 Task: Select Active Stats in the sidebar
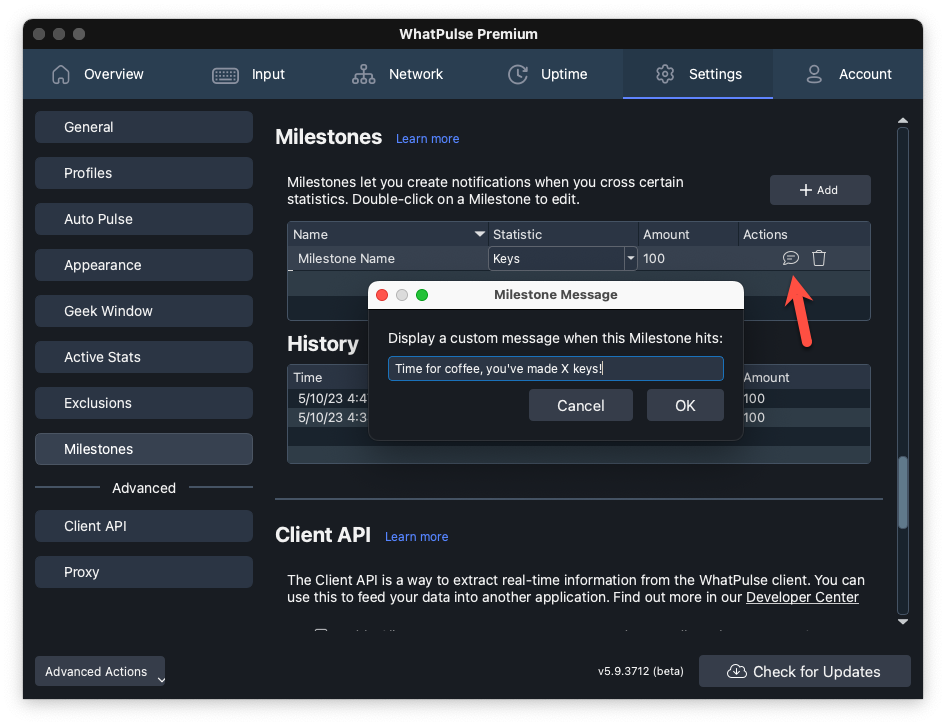(x=144, y=357)
